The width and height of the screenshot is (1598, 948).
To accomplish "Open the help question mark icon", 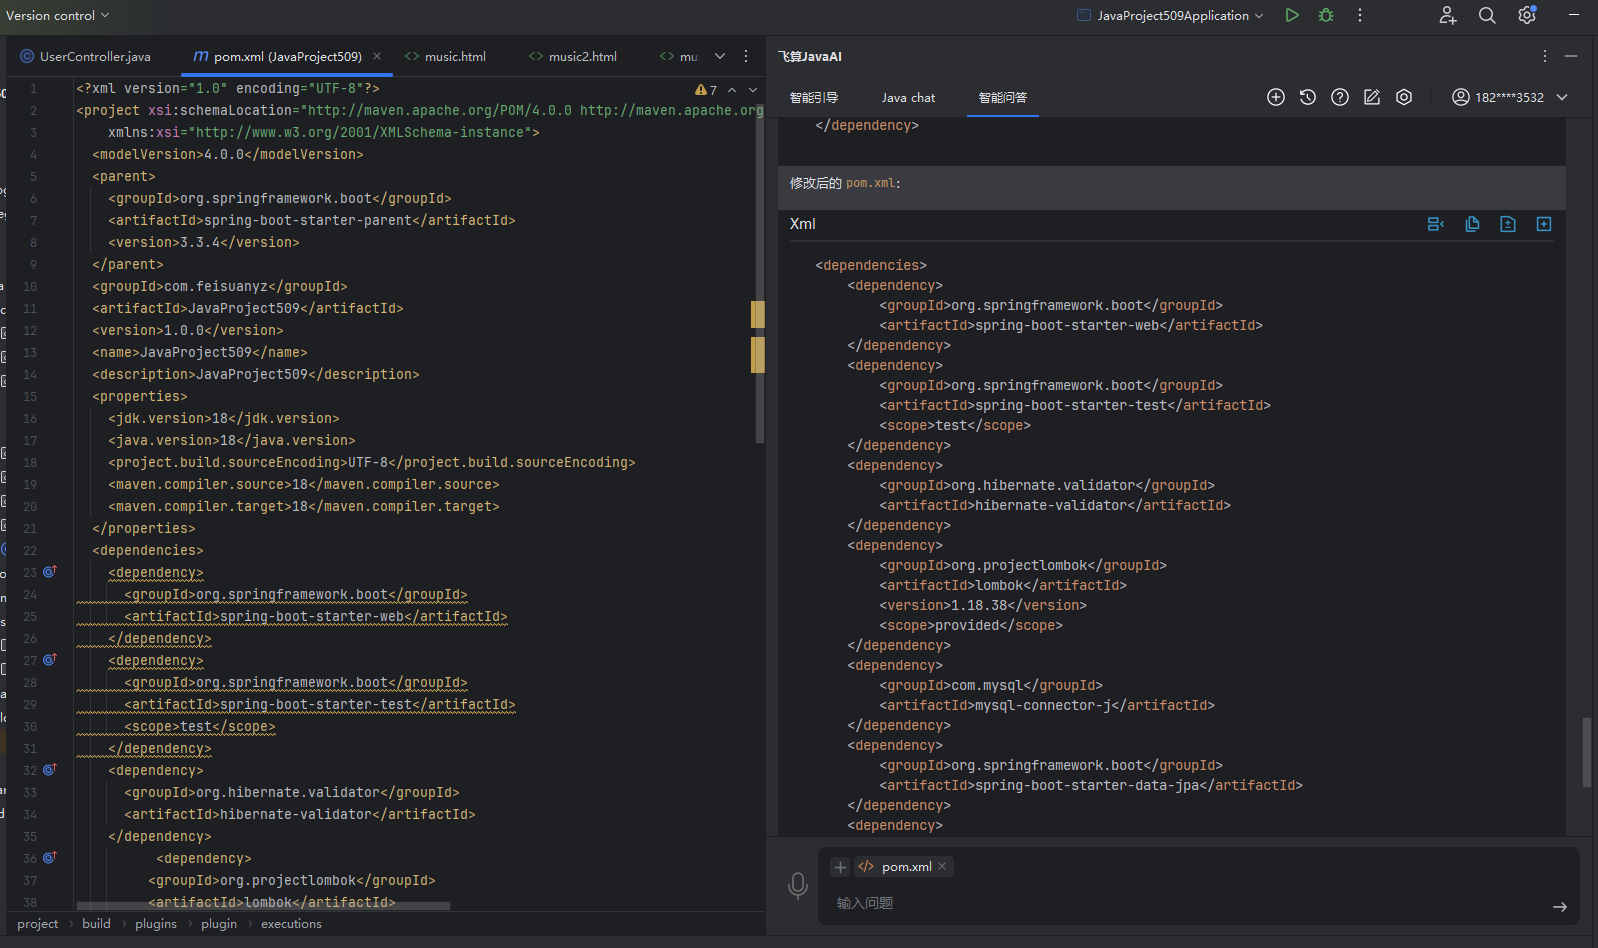I will [x=1340, y=97].
